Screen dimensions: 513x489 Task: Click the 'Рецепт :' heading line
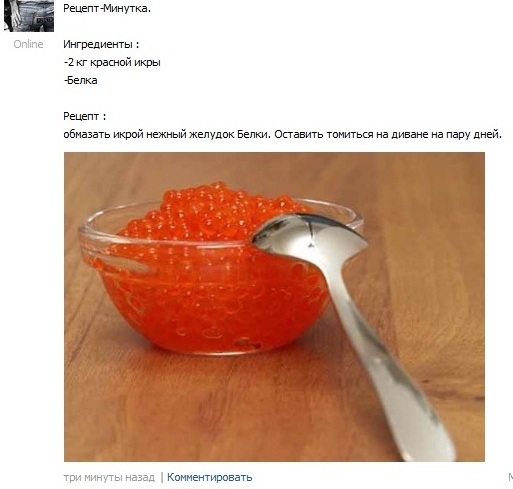85,116
